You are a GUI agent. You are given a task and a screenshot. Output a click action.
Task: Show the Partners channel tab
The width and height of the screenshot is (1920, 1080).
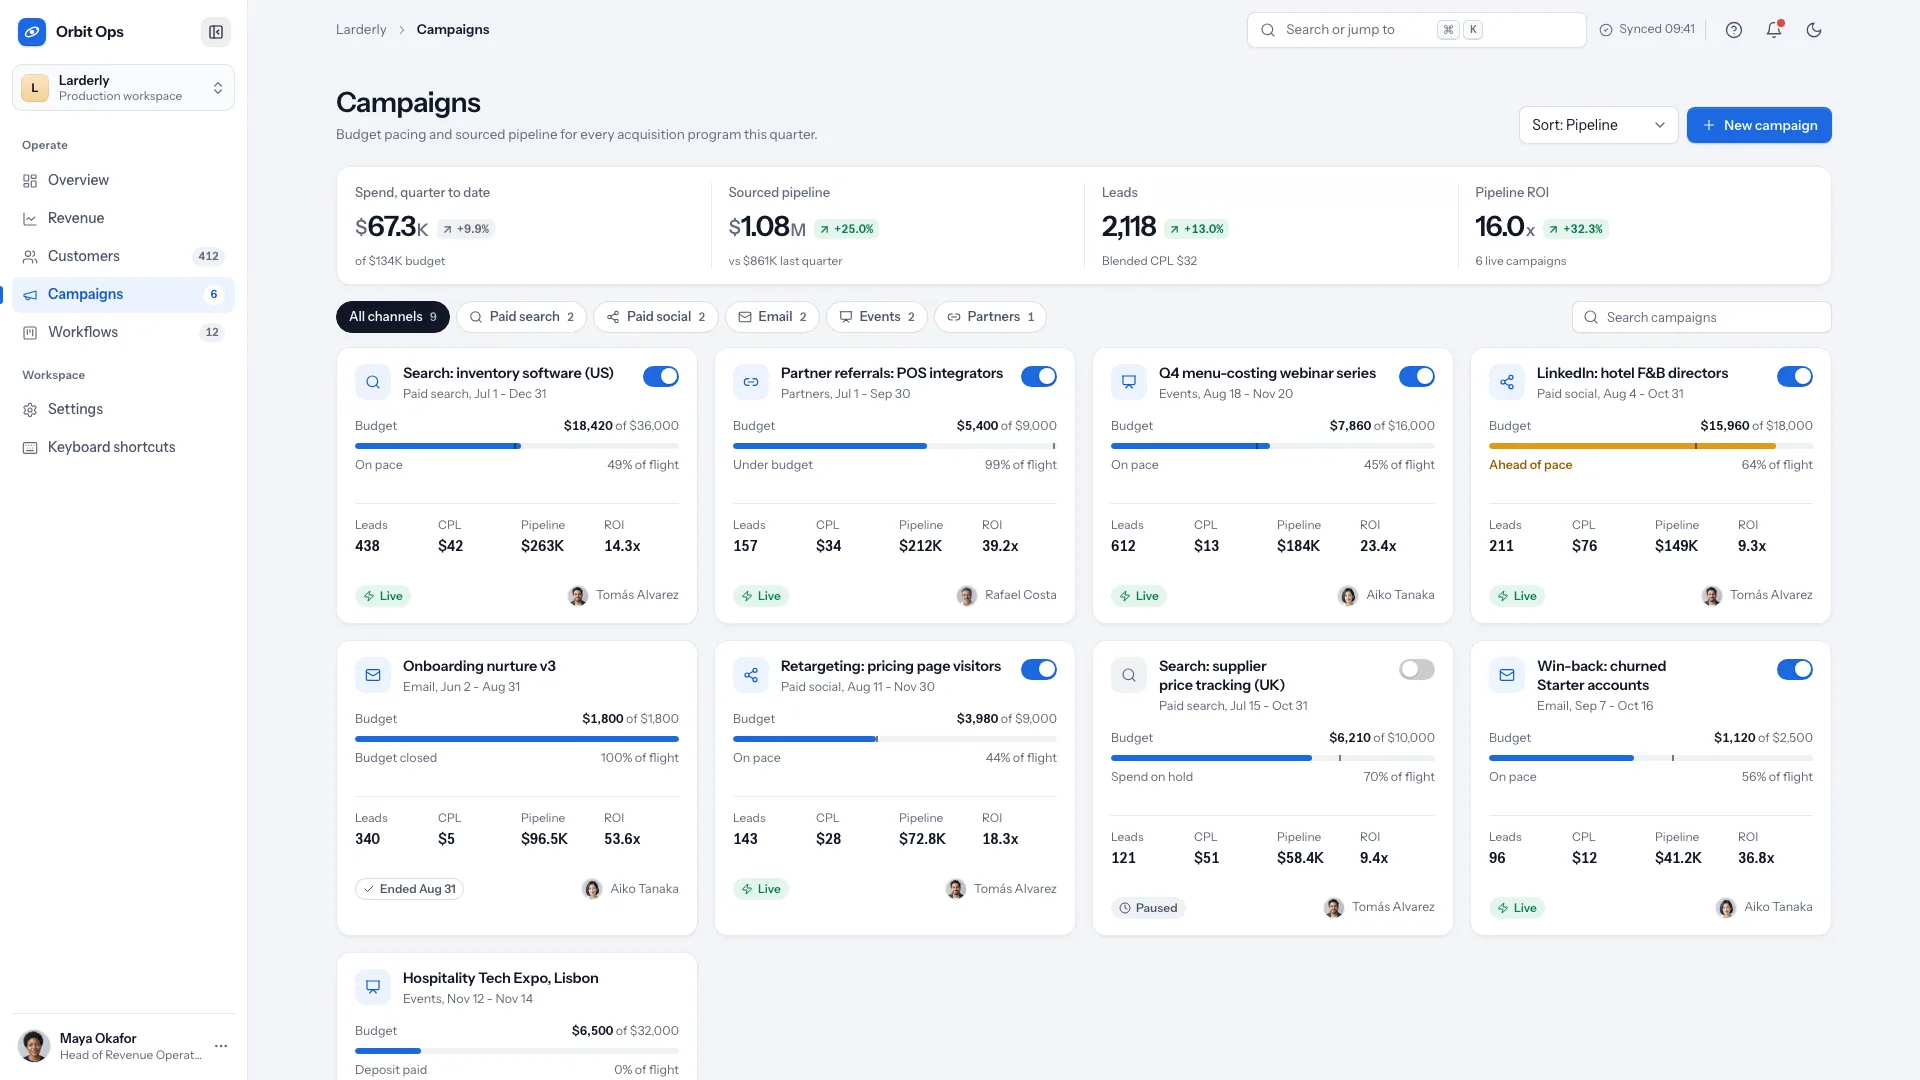[990, 317]
